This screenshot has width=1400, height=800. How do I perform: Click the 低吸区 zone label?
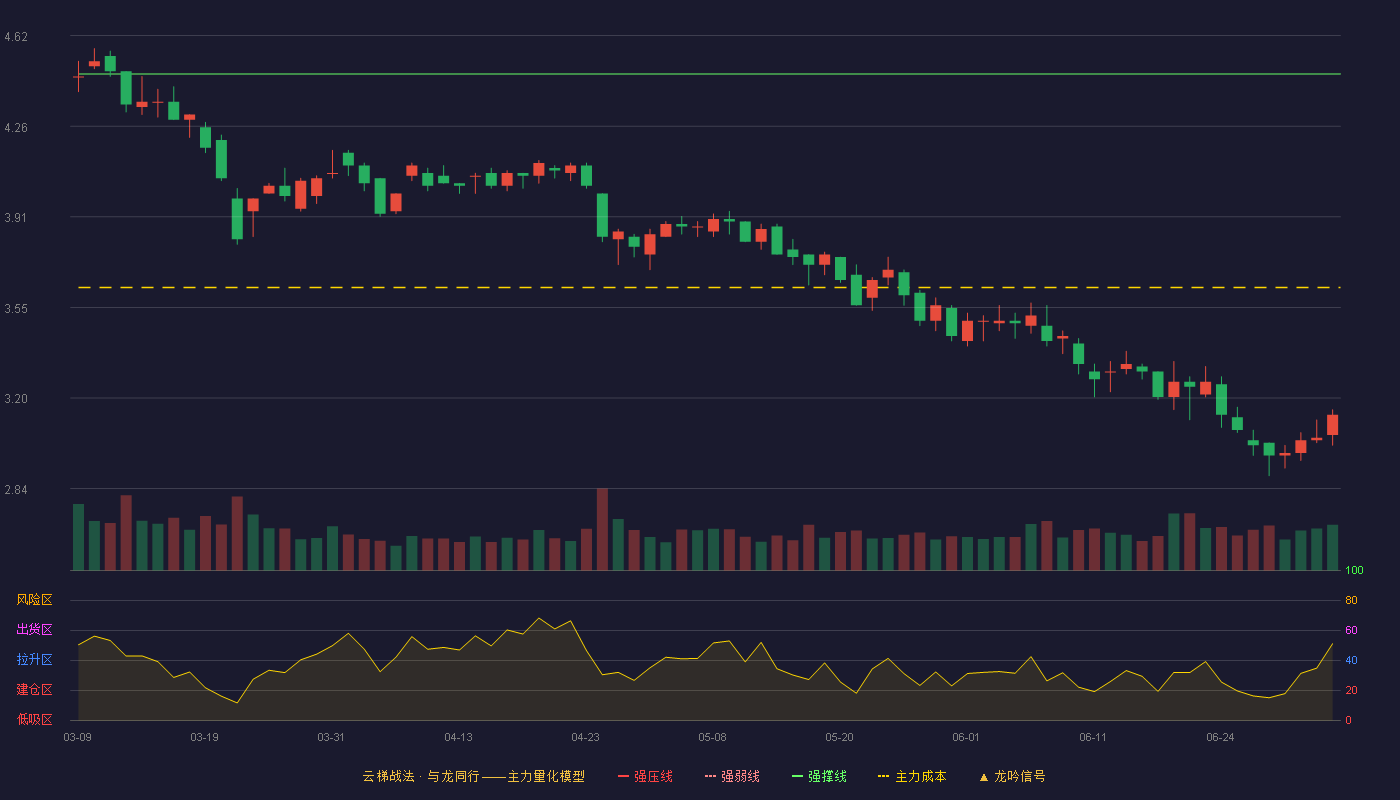click(34, 720)
